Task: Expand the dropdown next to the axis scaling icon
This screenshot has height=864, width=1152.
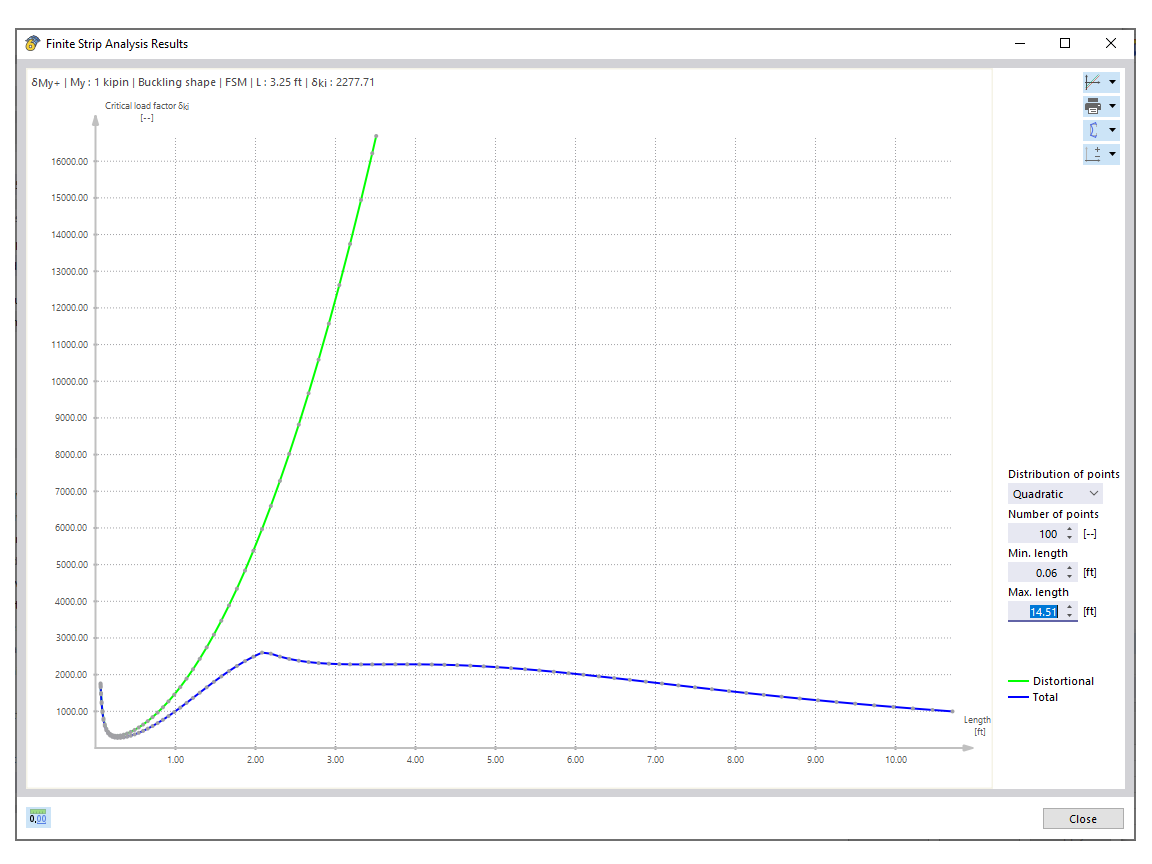Action: (x=1113, y=154)
